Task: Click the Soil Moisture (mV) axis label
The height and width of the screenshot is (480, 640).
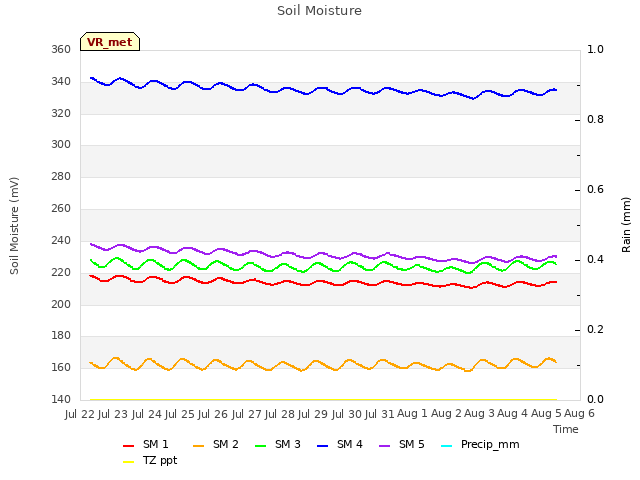Action: coord(14,226)
